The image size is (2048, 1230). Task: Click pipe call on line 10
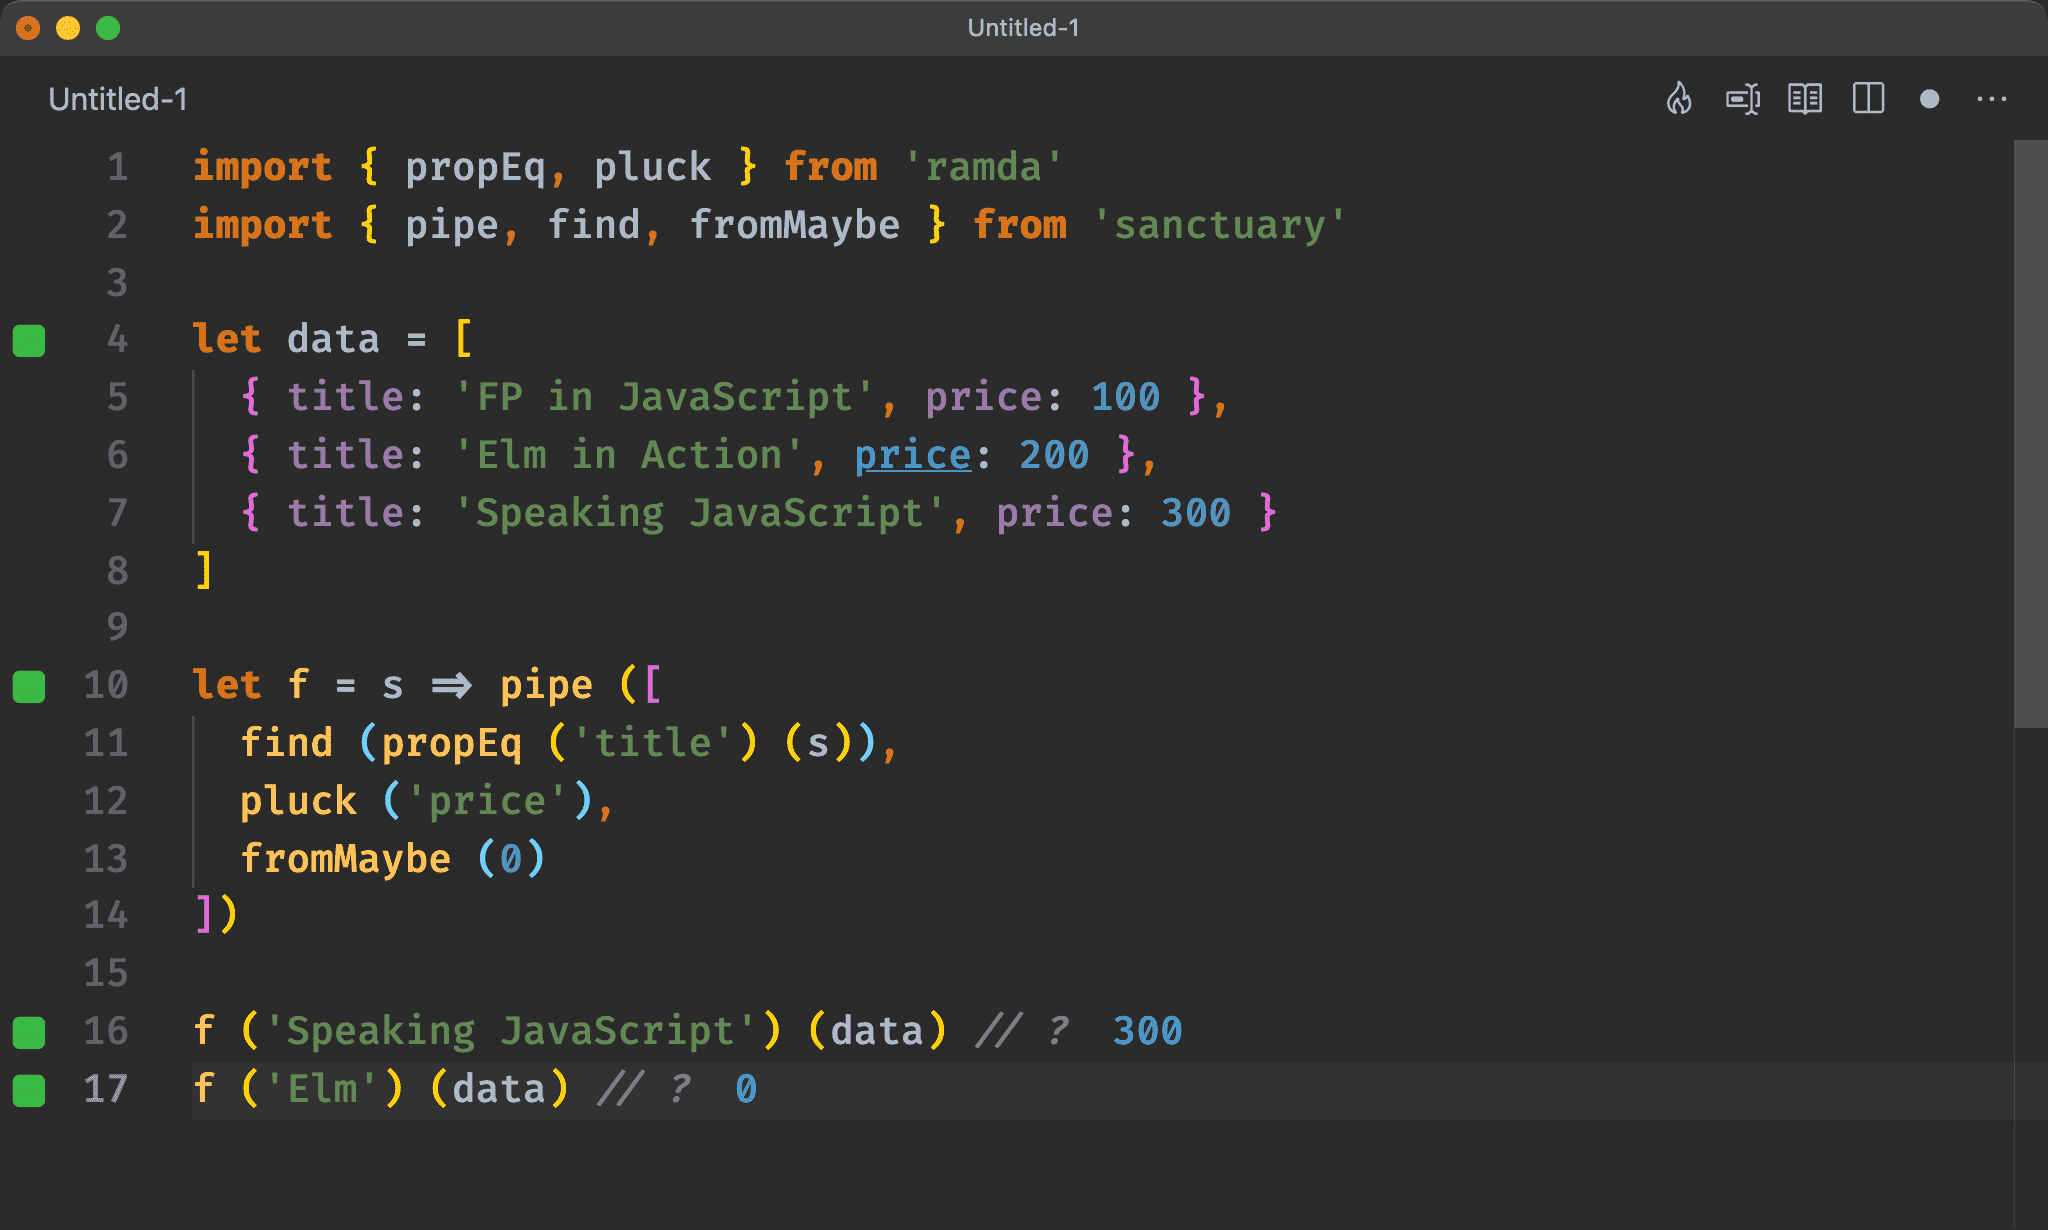click(x=546, y=686)
